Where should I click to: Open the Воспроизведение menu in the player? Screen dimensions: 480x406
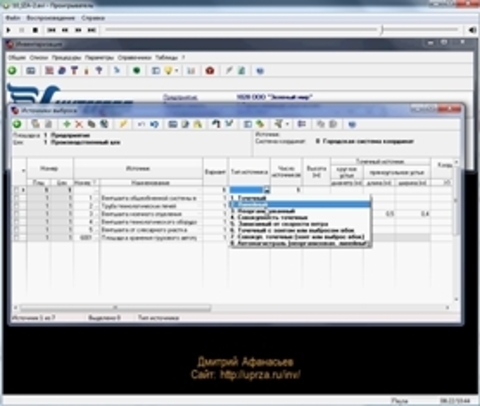pyautogui.click(x=50, y=18)
